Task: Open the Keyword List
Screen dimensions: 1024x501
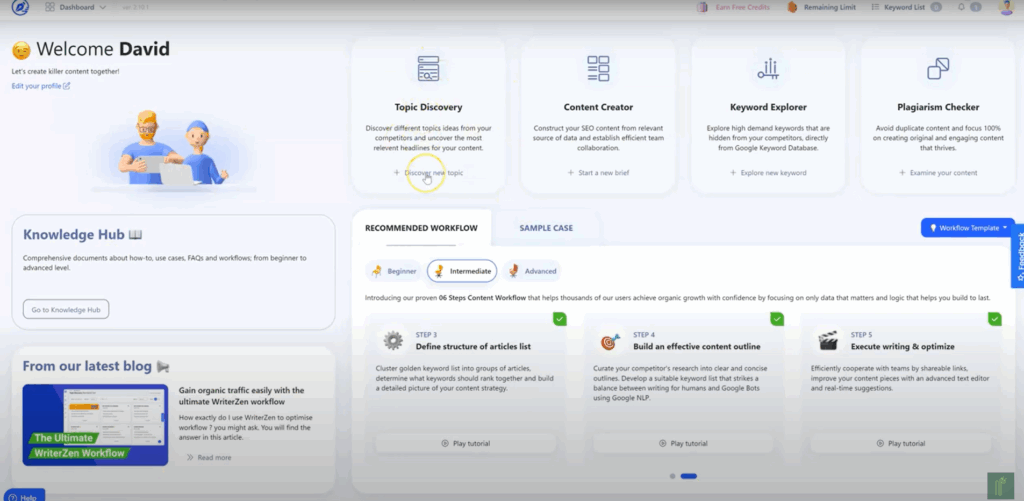Action: pos(906,7)
